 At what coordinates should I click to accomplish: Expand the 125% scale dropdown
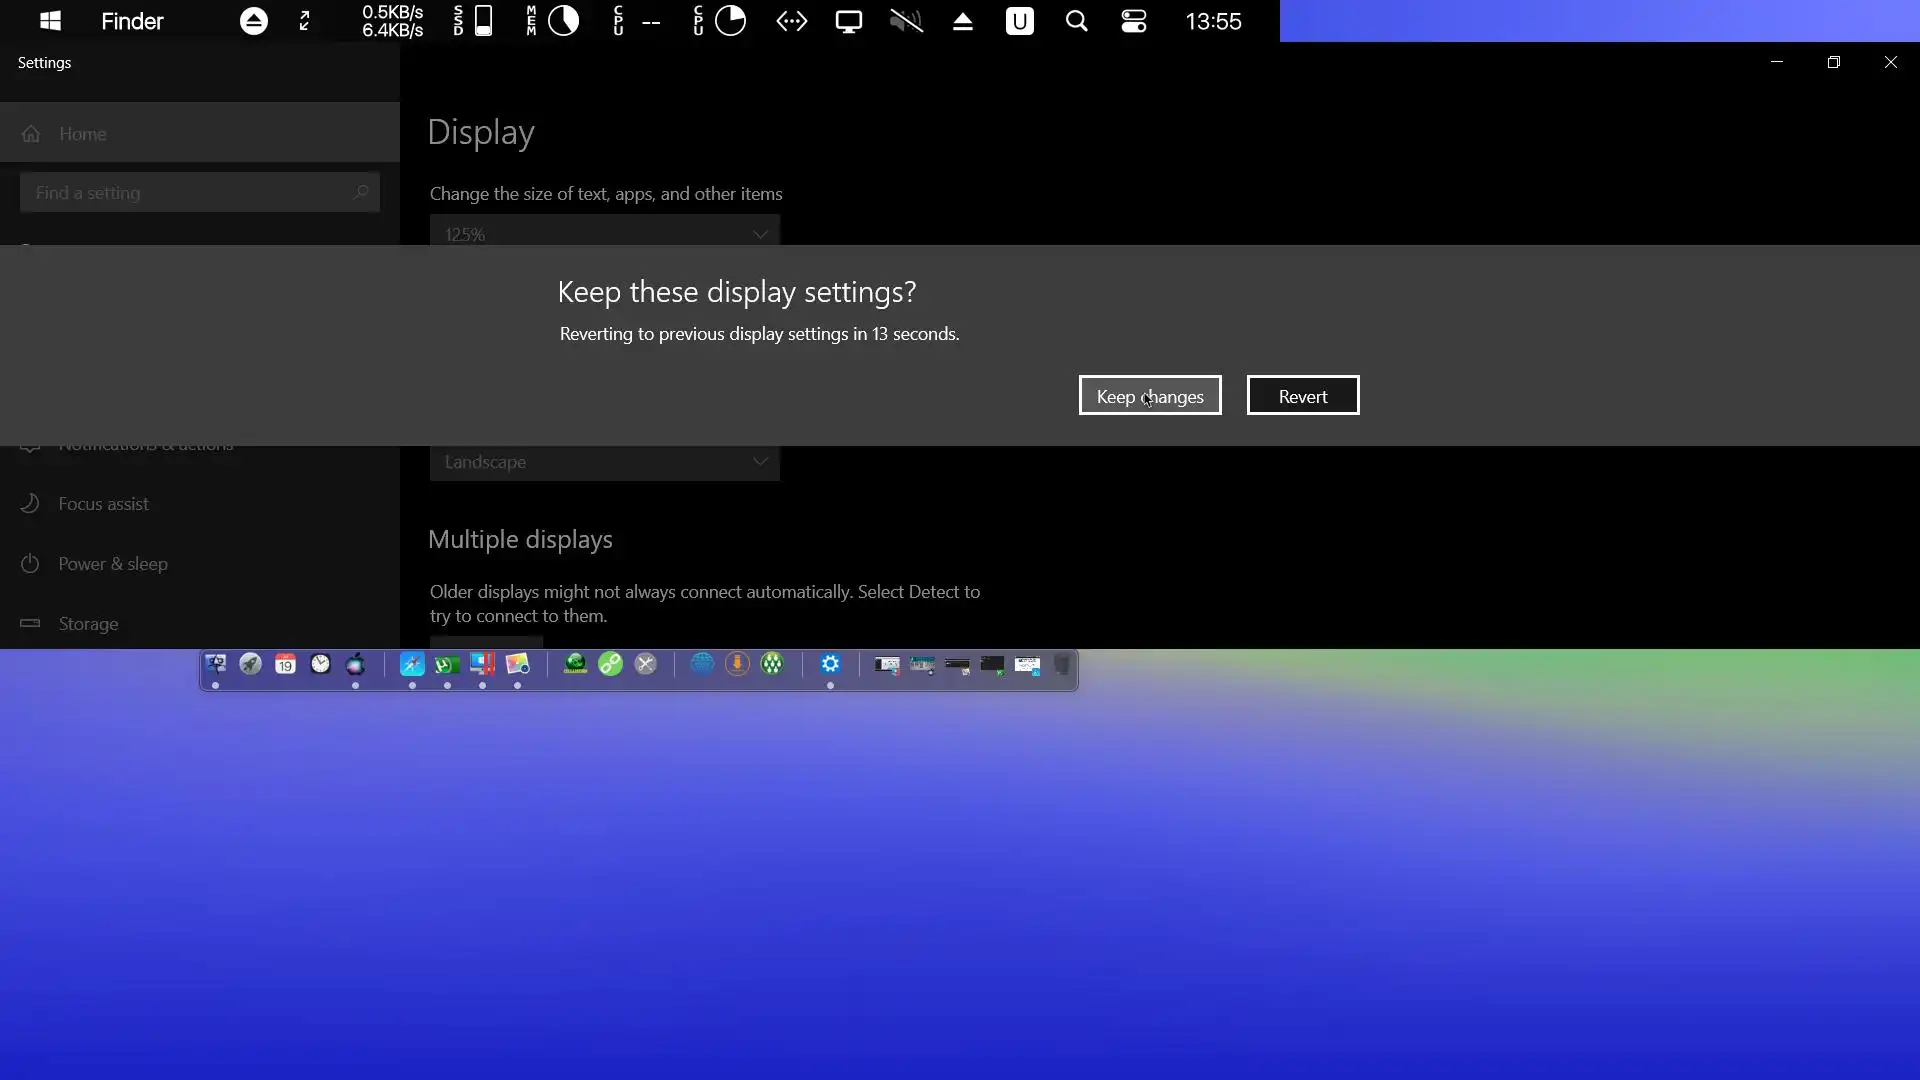click(x=604, y=234)
